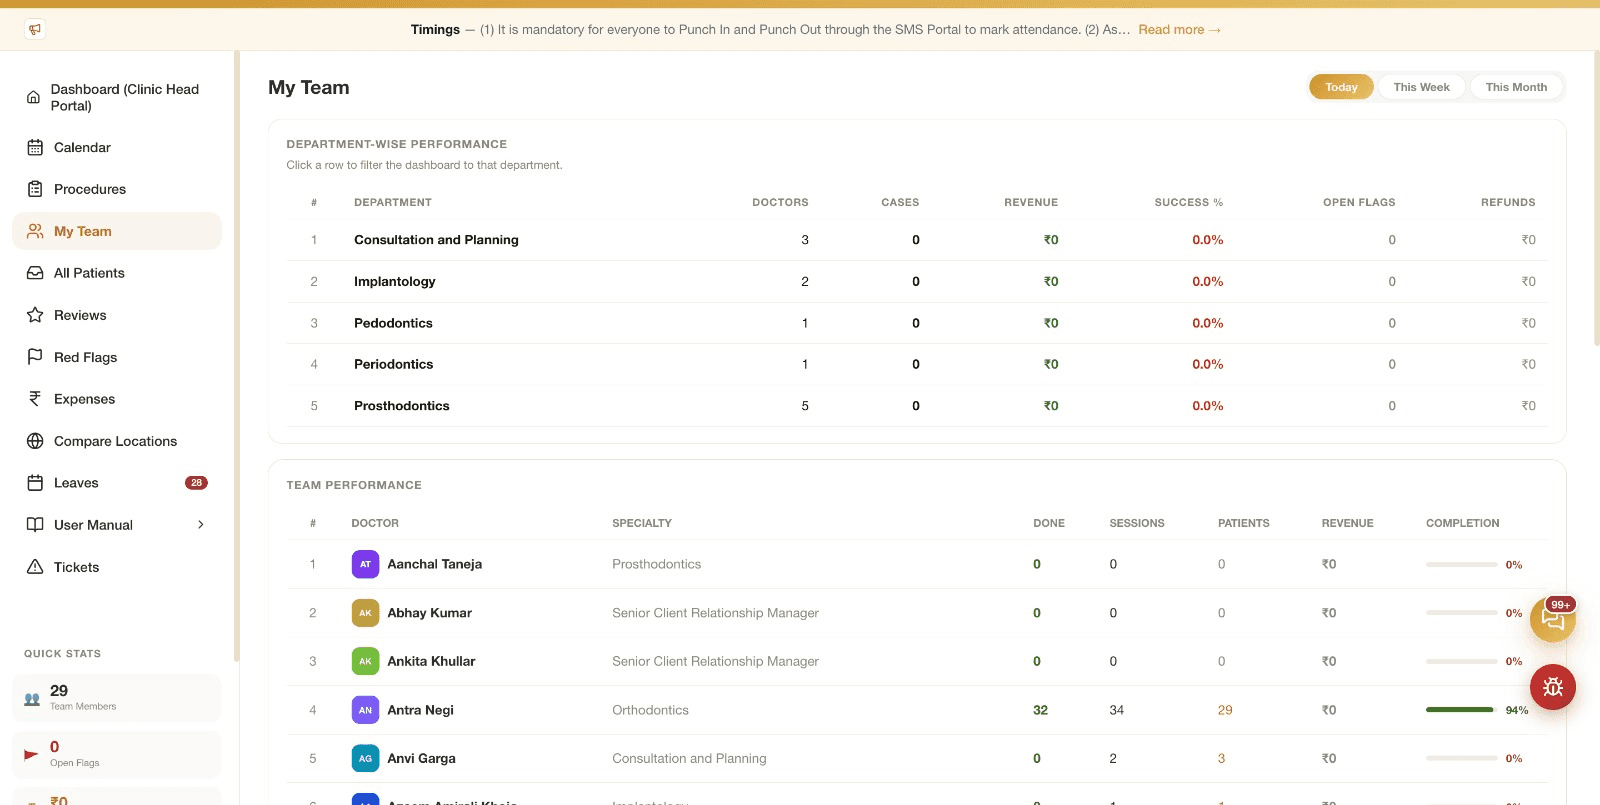Select the Today time filter
This screenshot has width=1600, height=805.
click(1341, 87)
